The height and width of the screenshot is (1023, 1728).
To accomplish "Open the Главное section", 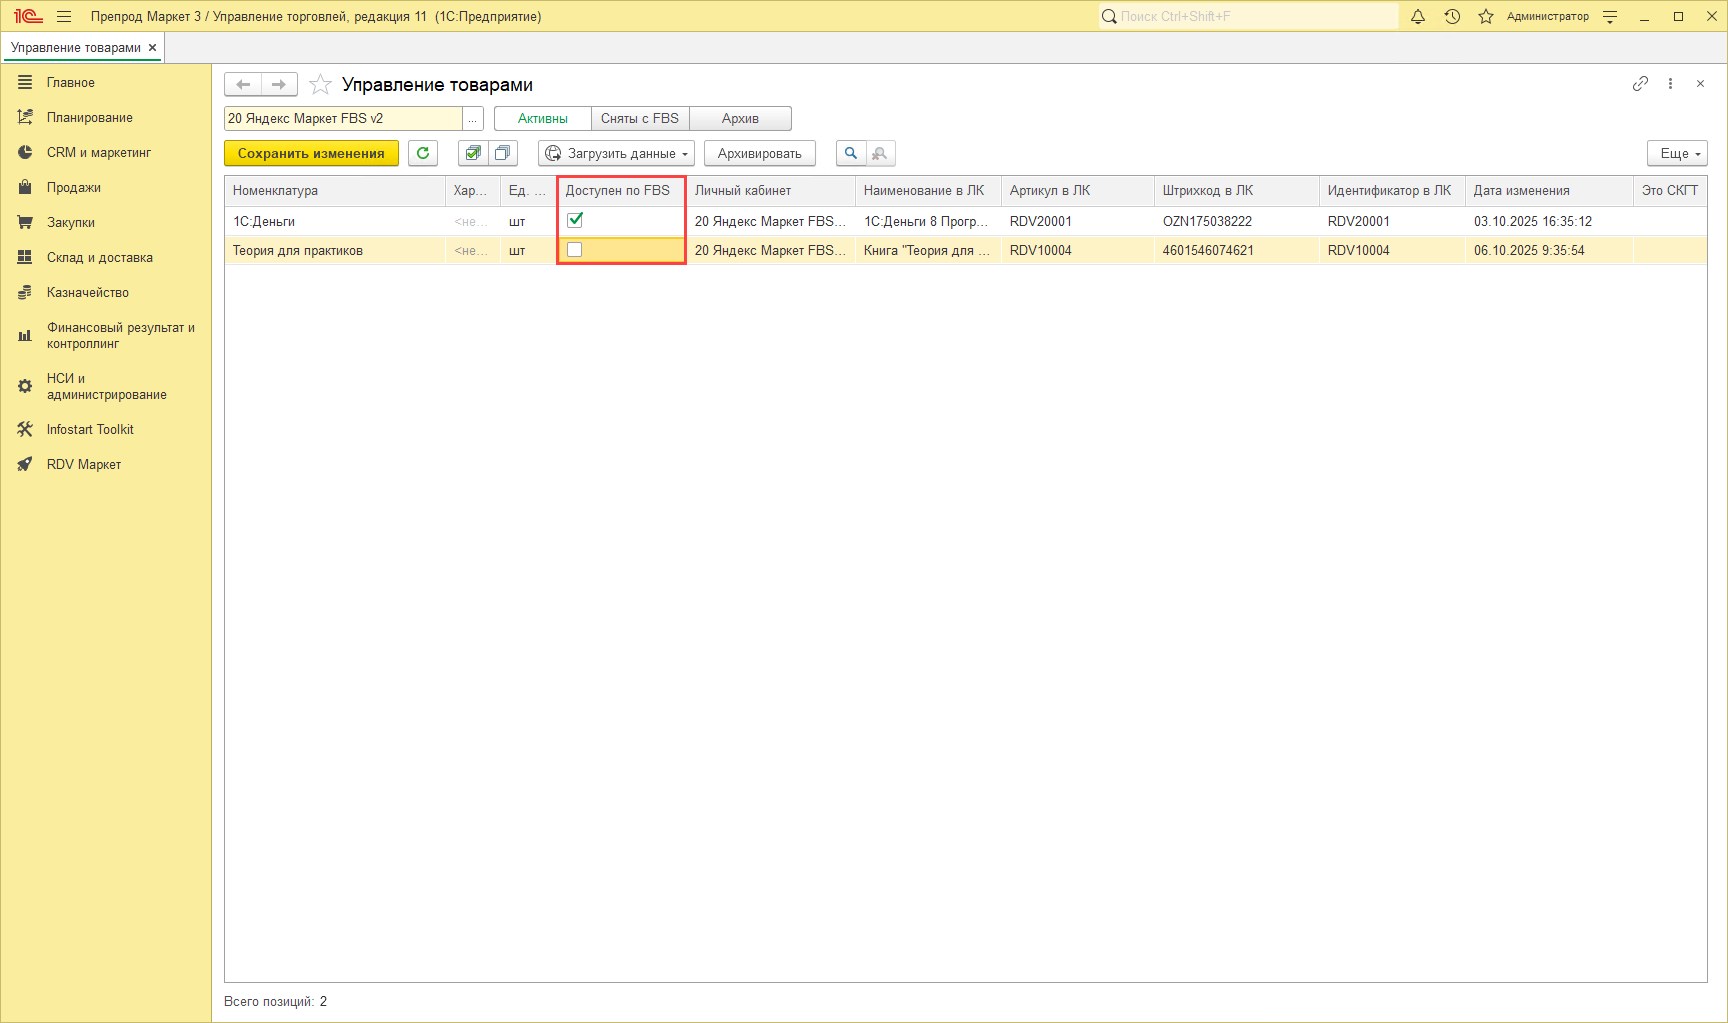I will [x=106, y=83].
